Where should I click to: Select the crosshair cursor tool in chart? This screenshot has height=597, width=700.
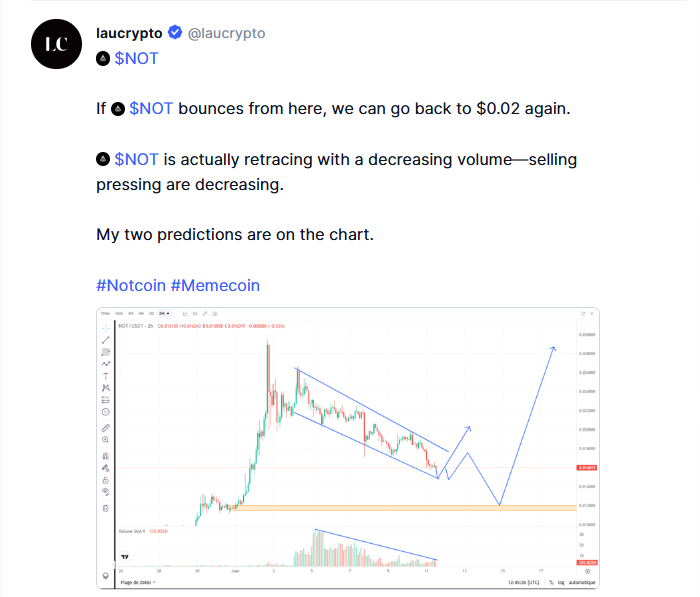pos(106,327)
